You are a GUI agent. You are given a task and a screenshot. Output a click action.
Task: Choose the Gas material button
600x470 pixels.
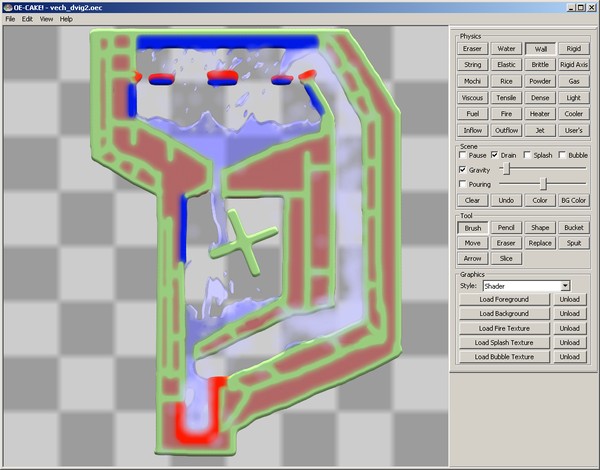(x=573, y=80)
